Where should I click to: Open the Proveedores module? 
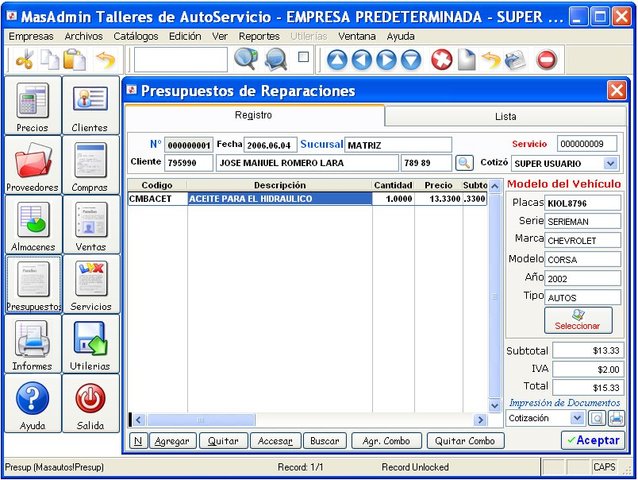pos(33,166)
